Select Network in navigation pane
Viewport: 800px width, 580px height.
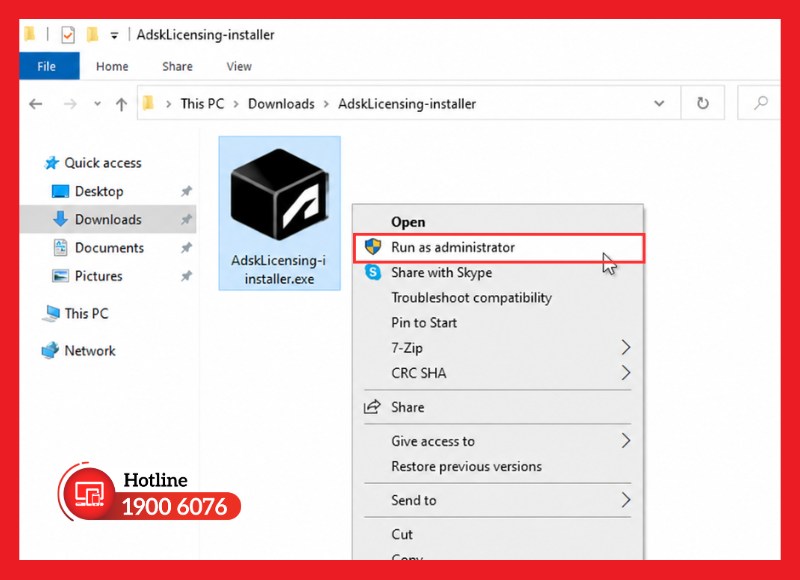tap(89, 350)
